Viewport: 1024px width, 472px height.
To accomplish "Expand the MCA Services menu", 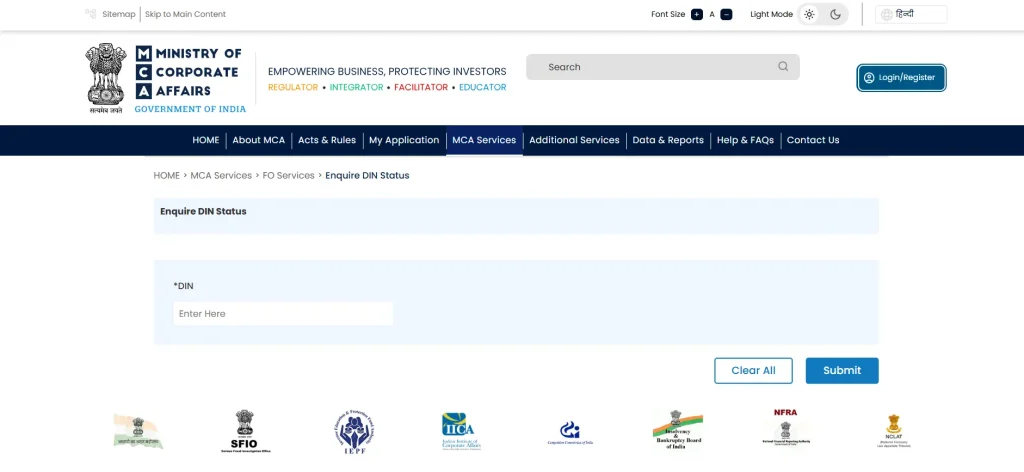I will pos(484,140).
